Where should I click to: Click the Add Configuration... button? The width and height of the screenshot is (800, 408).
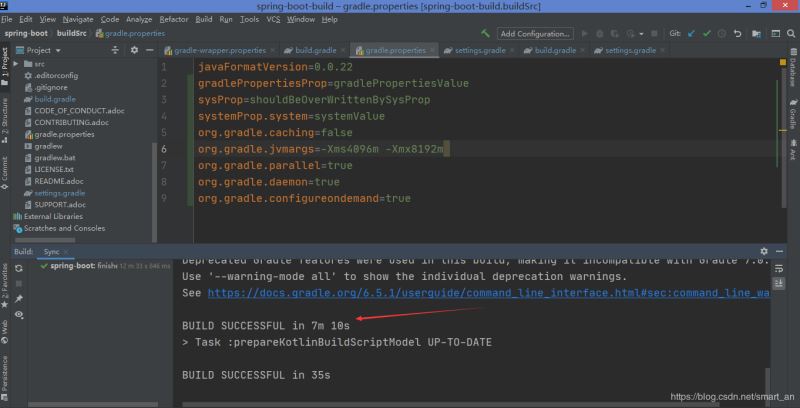535,34
